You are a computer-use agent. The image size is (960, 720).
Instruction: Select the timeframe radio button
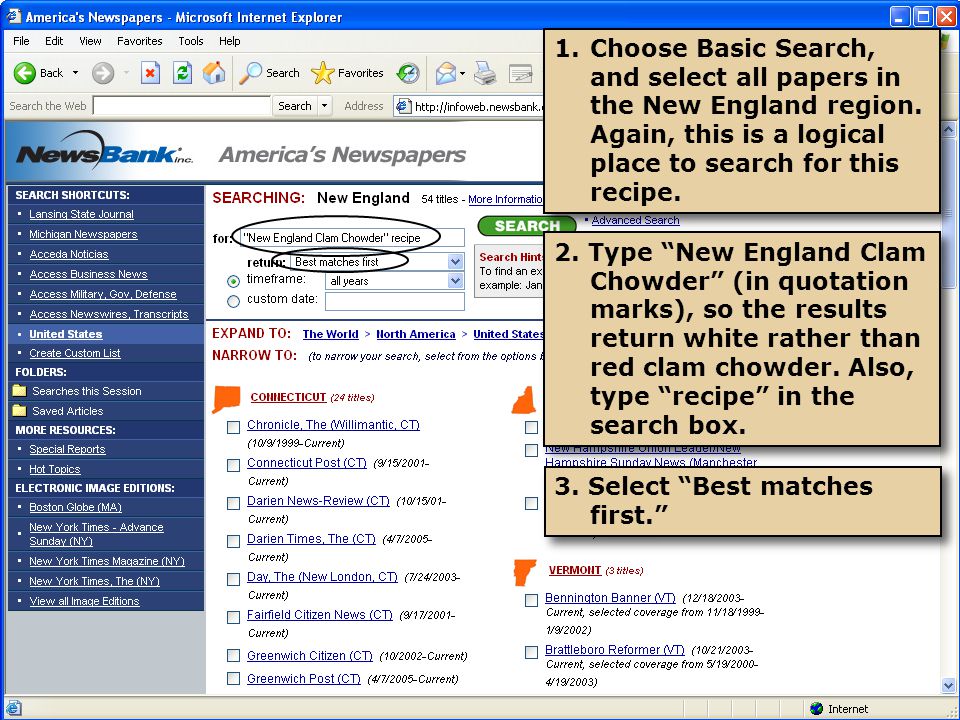click(233, 281)
